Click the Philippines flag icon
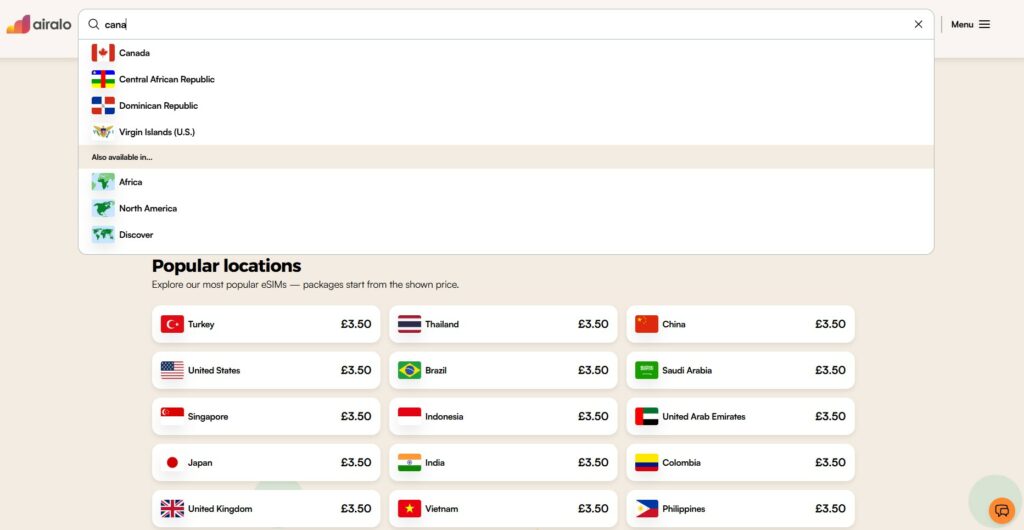 click(647, 508)
